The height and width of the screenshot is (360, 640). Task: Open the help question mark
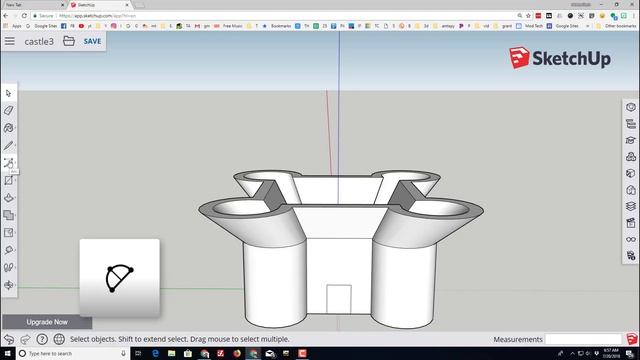[x=42, y=339]
